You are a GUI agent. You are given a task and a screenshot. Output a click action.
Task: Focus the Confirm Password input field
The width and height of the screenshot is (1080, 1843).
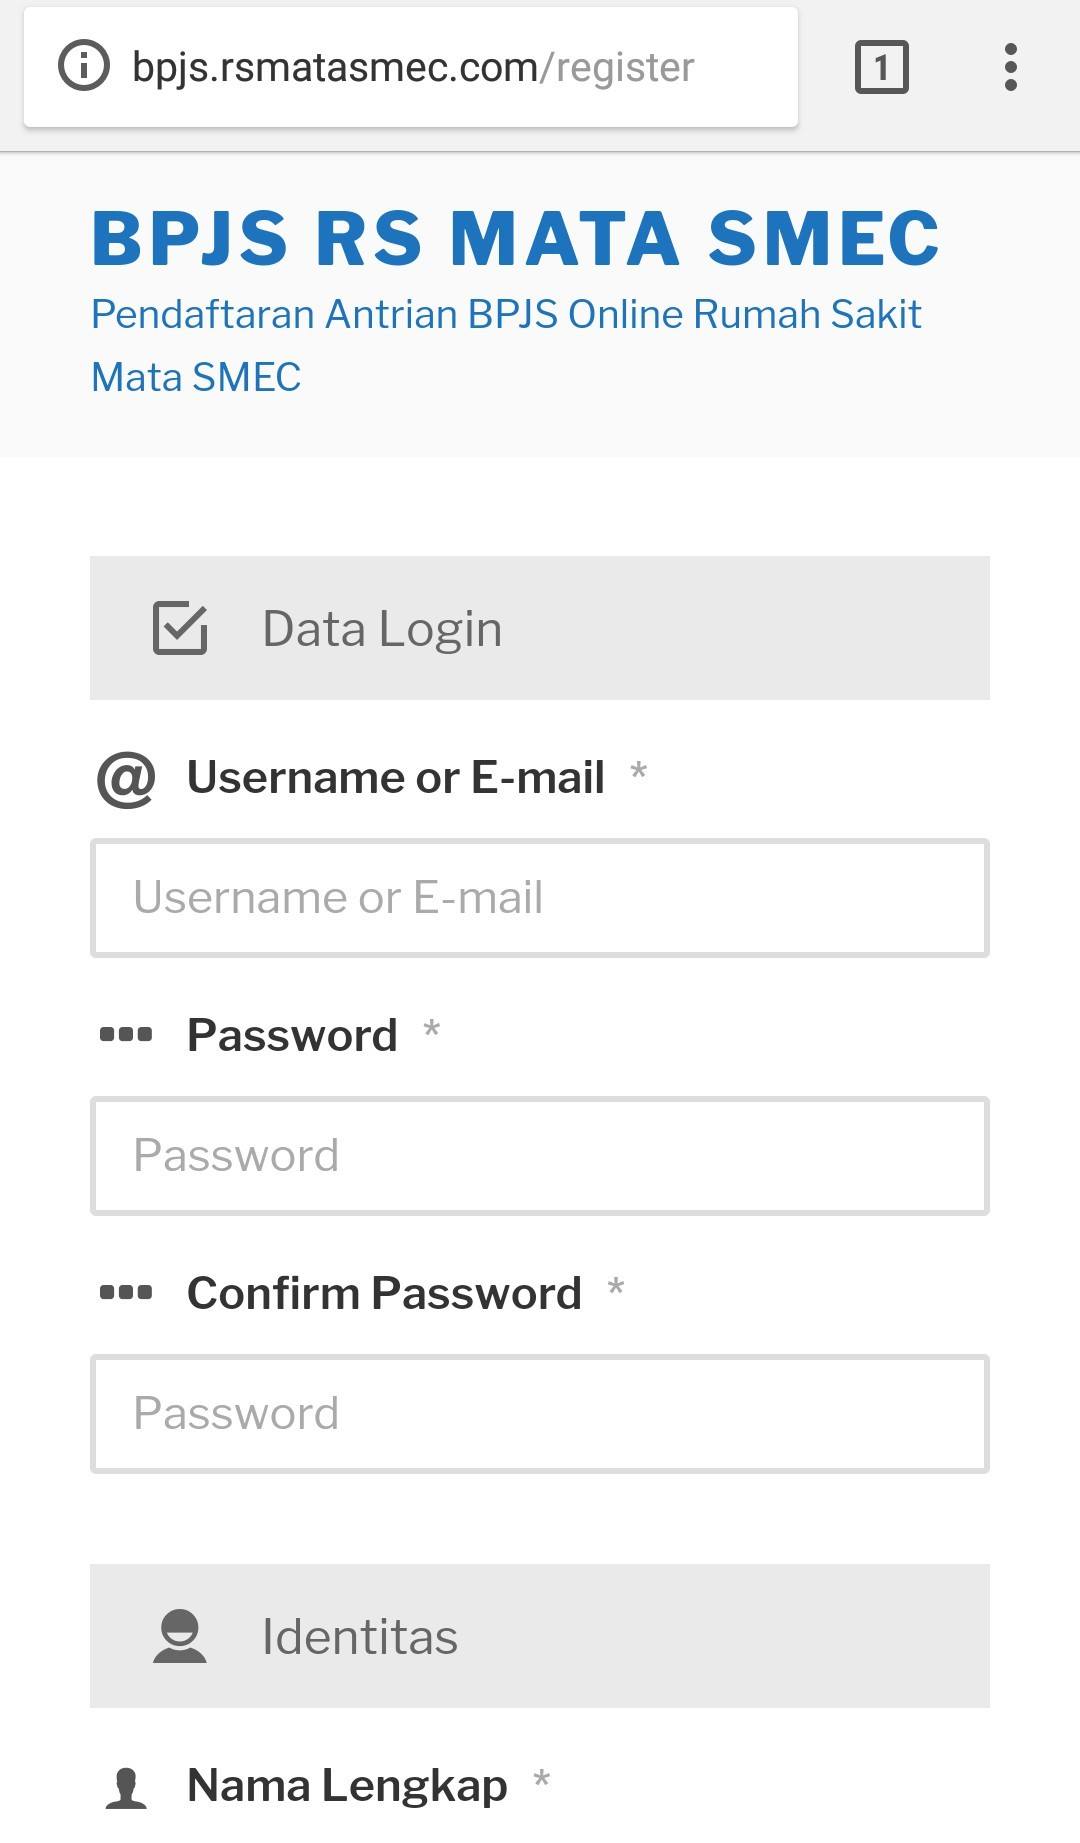coord(540,1414)
